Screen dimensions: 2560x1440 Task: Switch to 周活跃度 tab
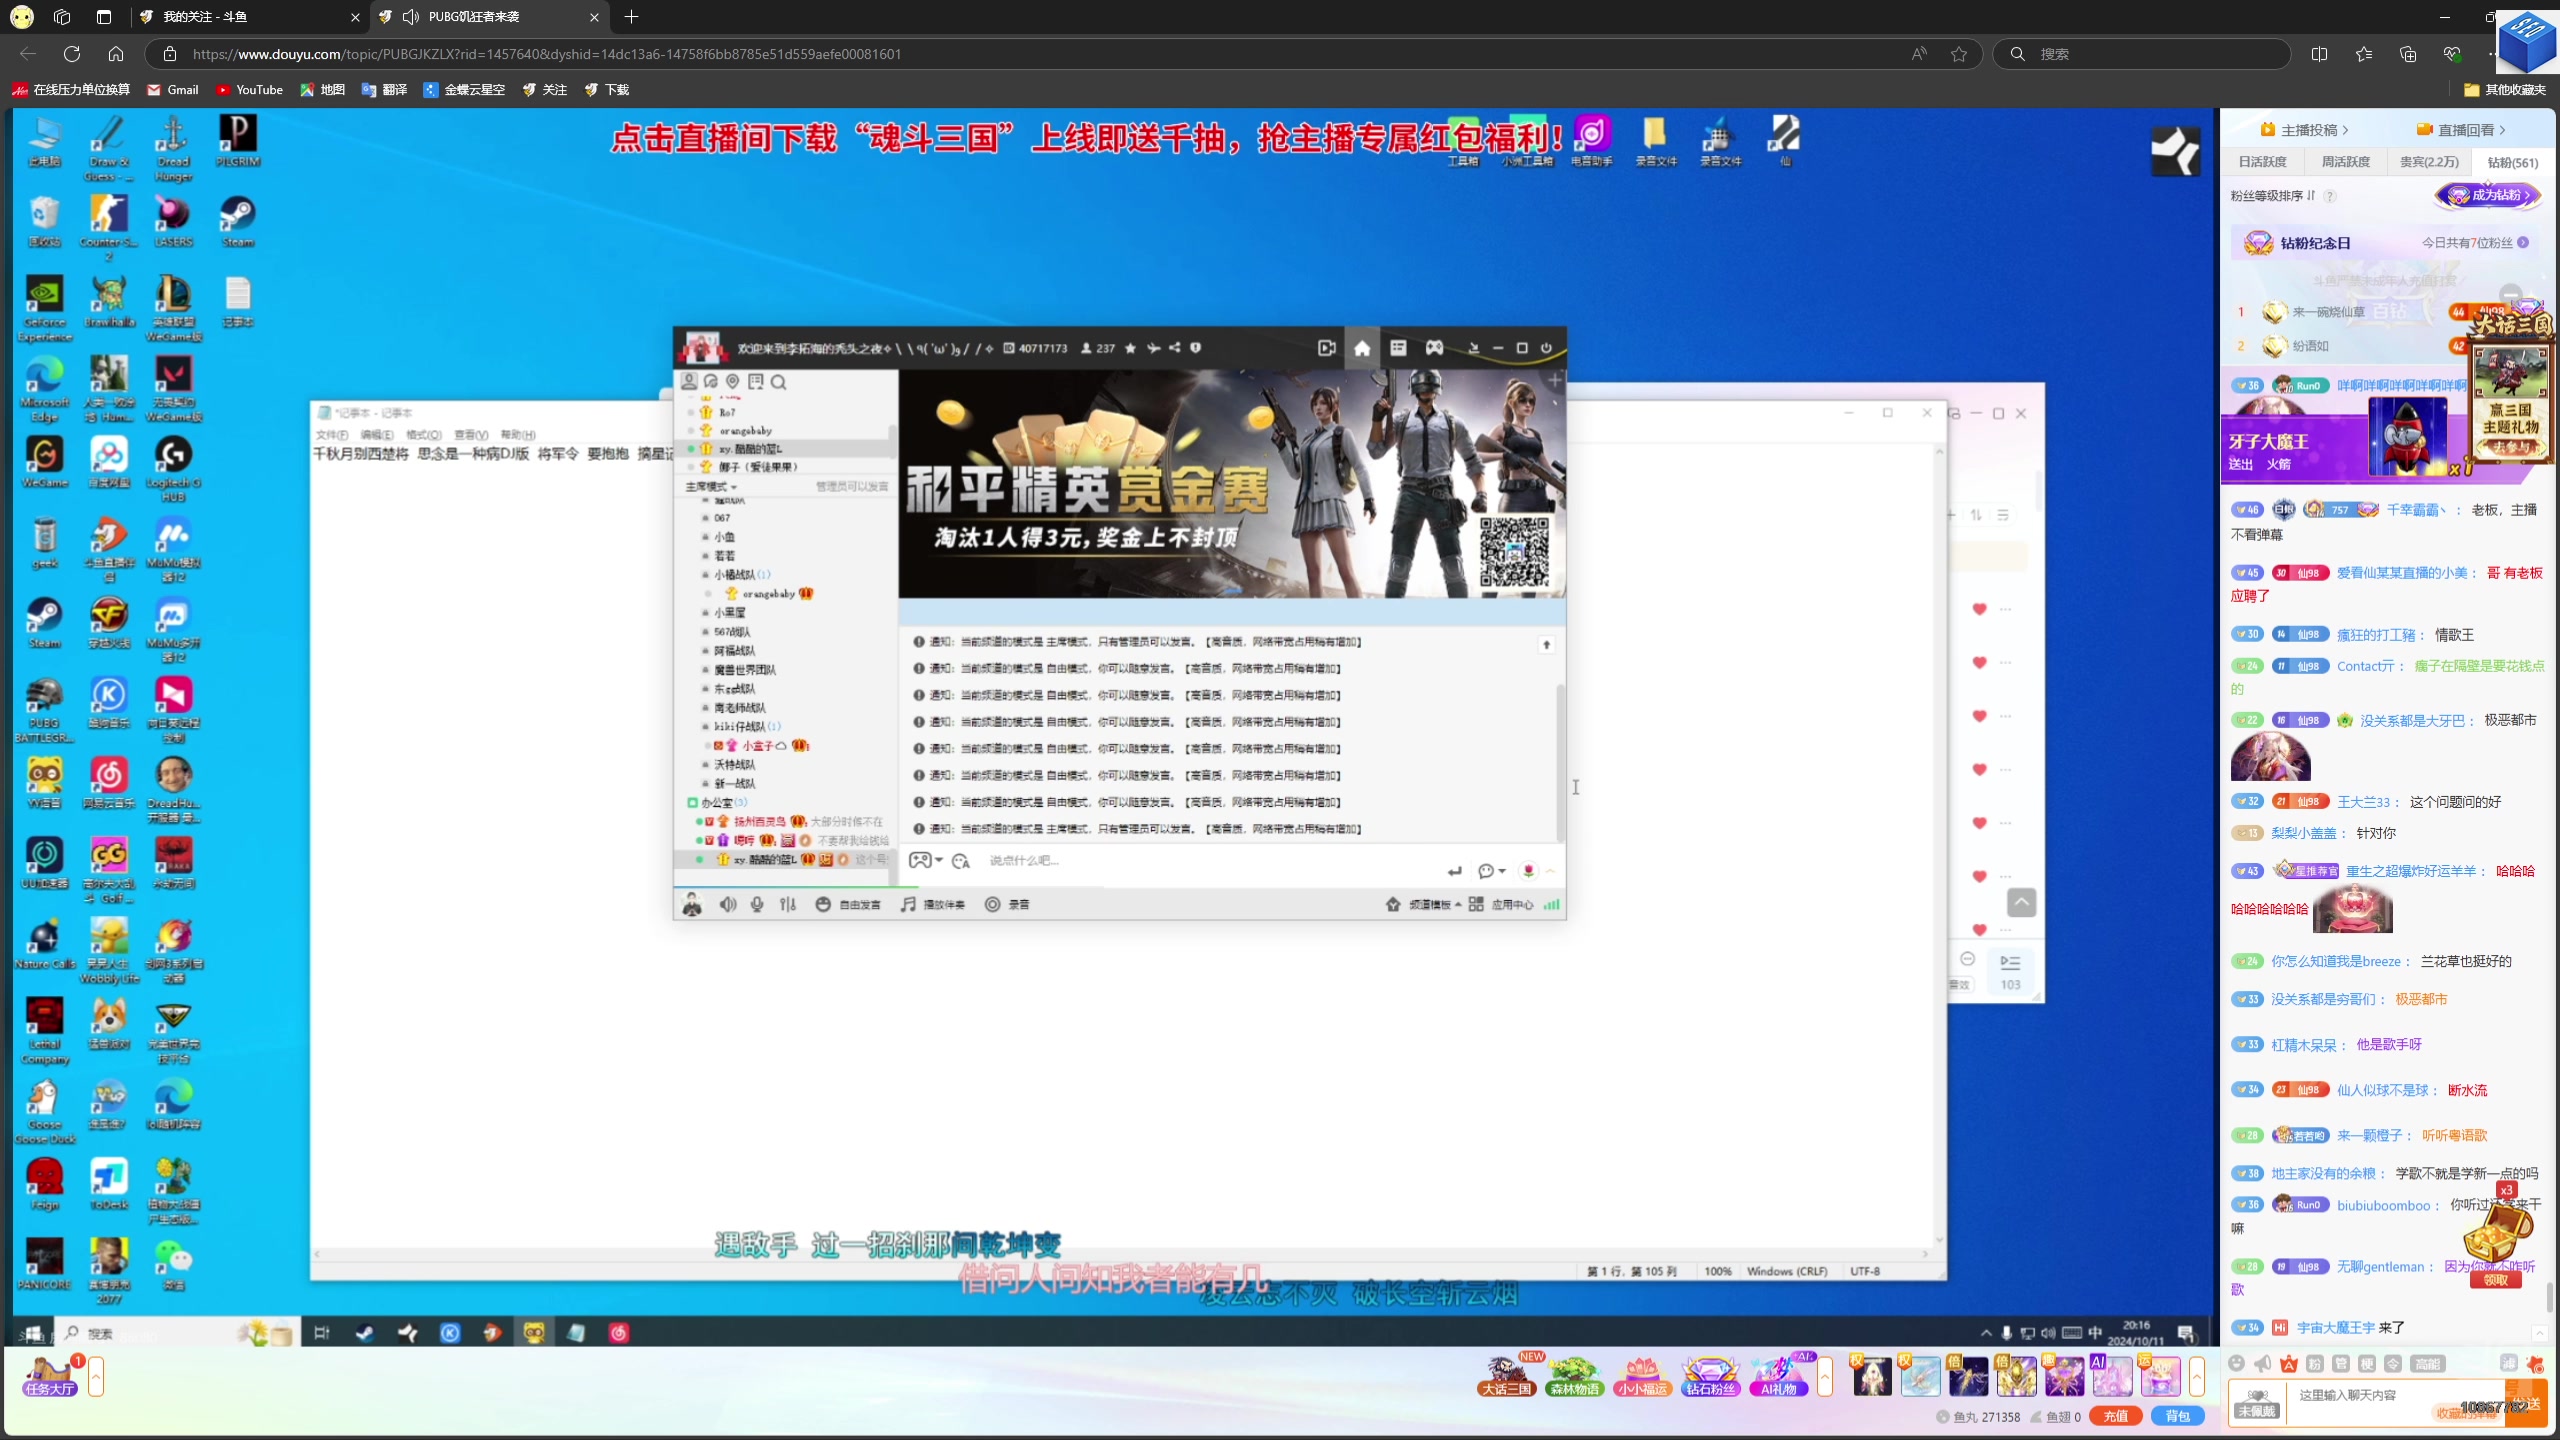click(2345, 162)
